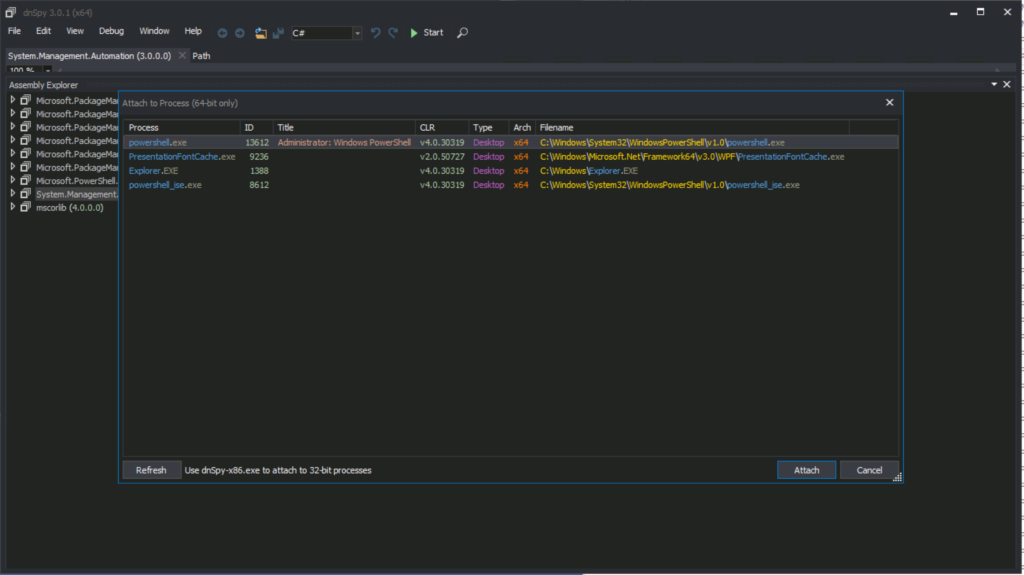Screen dimensions: 1024x575
Task: Click the Save All toolbar icon
Action: pos(277,33)
